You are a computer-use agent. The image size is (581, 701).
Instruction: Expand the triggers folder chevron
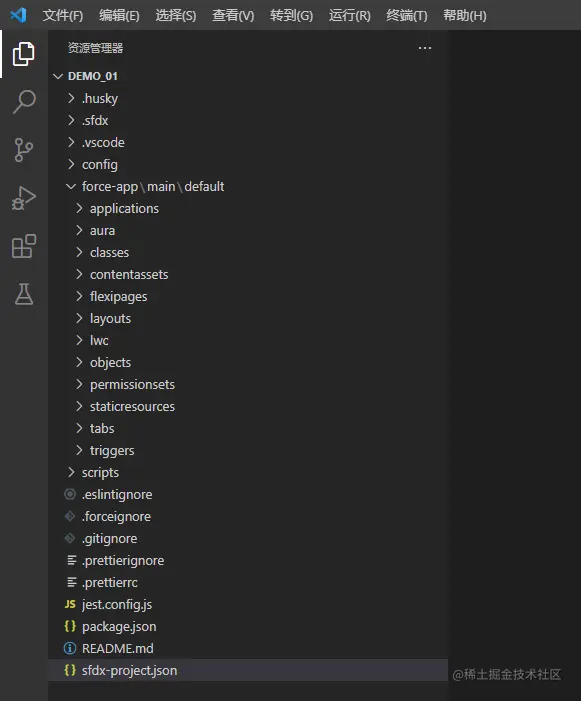tap(79, 450)
